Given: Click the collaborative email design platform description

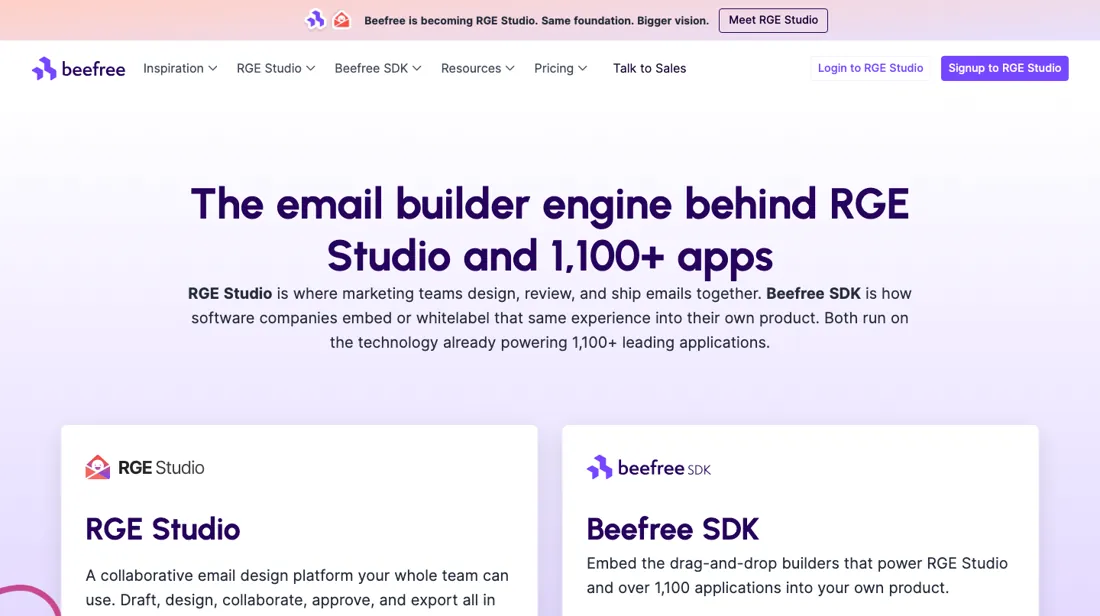Looking at the screenshot, I should 297,588.
